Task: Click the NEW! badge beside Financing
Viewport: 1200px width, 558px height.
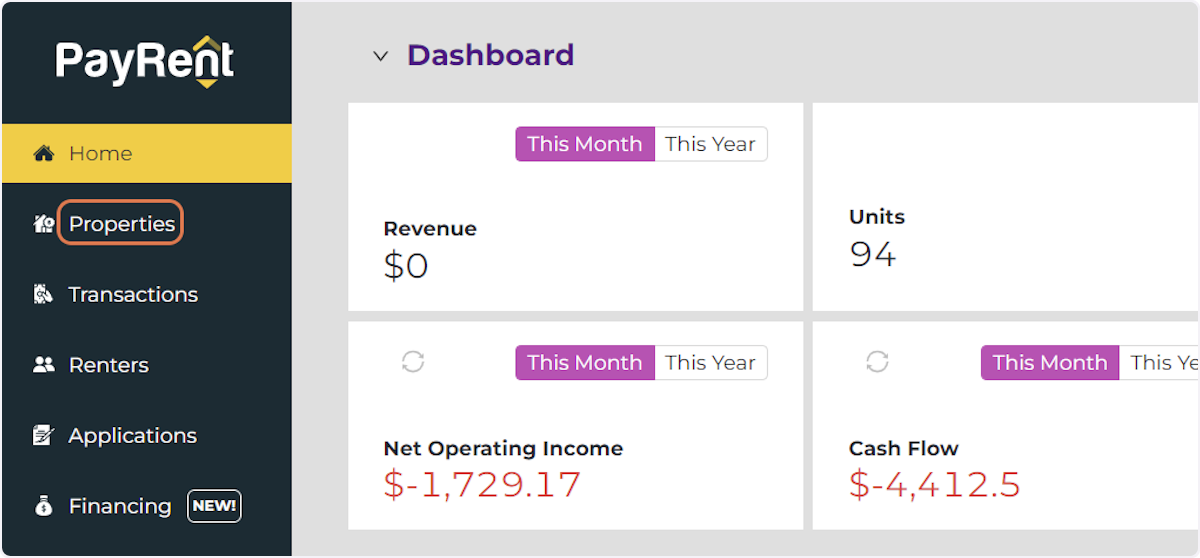Action: (x=214, y=506)
